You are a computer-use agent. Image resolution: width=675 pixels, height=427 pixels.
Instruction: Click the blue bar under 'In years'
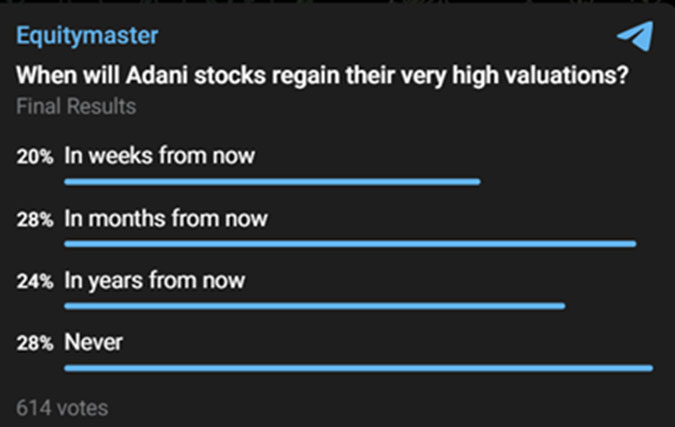coord(315,306)
